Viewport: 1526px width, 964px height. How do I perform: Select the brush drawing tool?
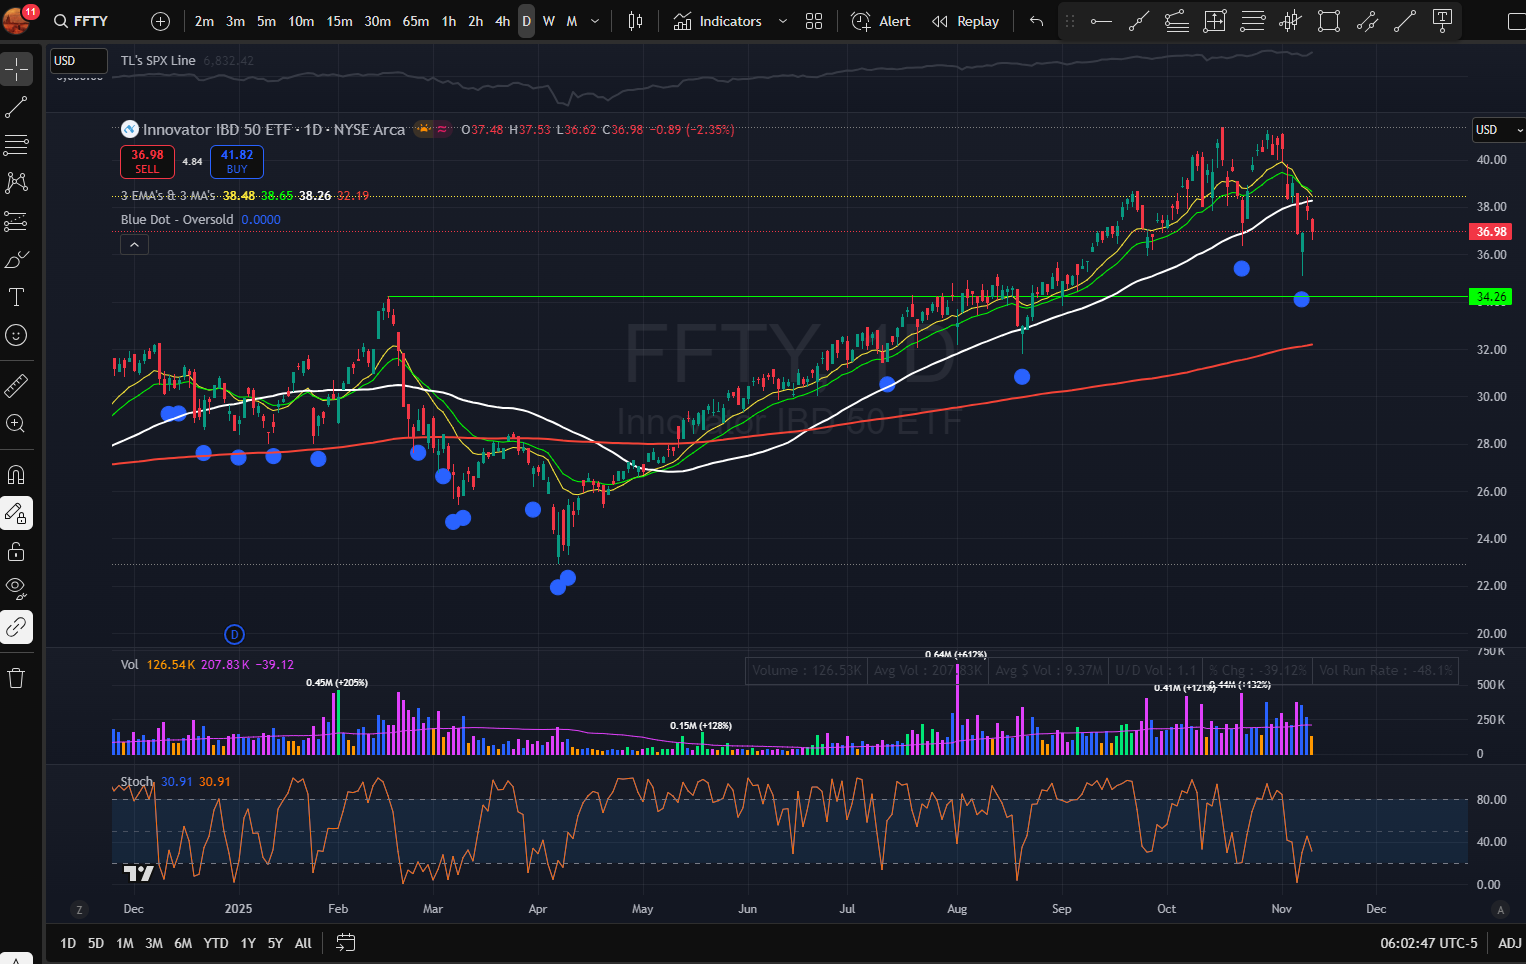click(x=16, y=259)
